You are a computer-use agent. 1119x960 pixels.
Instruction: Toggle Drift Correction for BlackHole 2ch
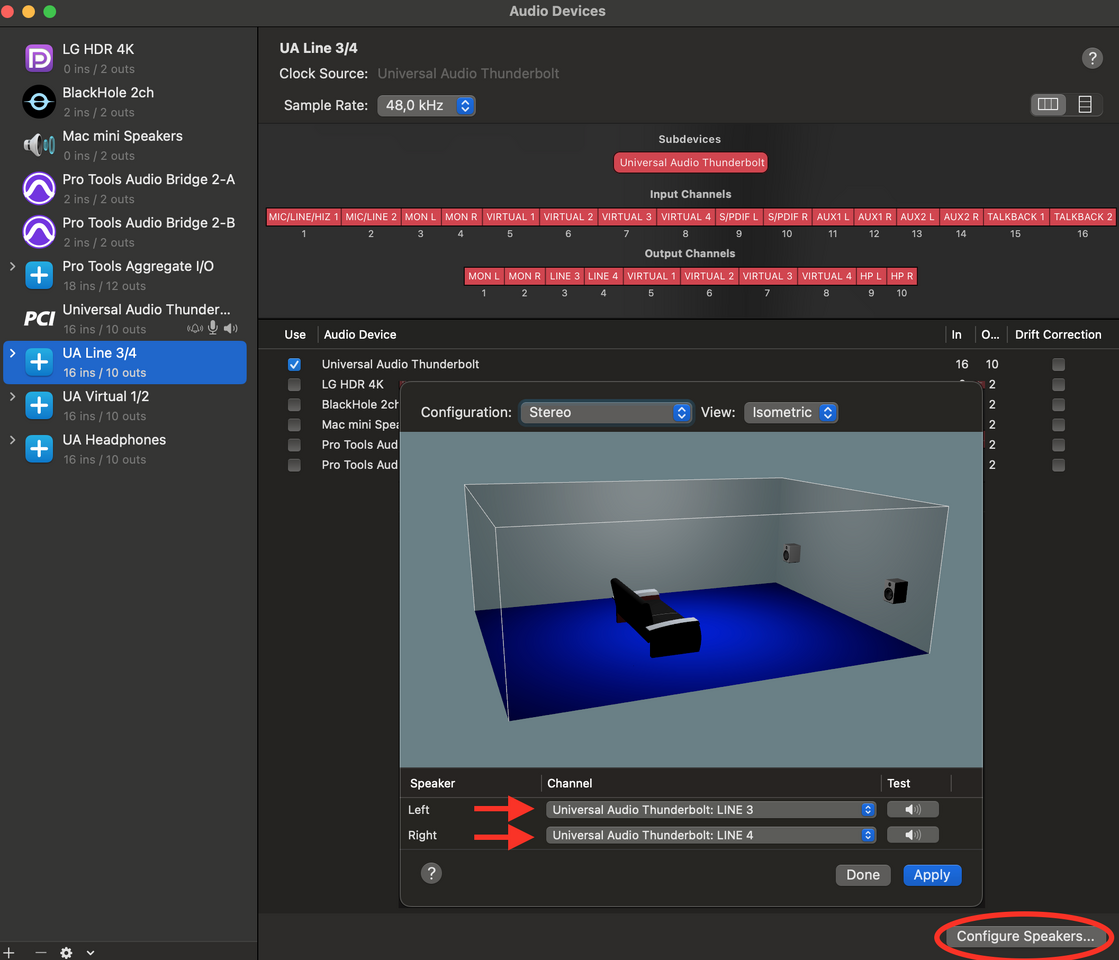pyautogui.click(x=1058, y=404)
